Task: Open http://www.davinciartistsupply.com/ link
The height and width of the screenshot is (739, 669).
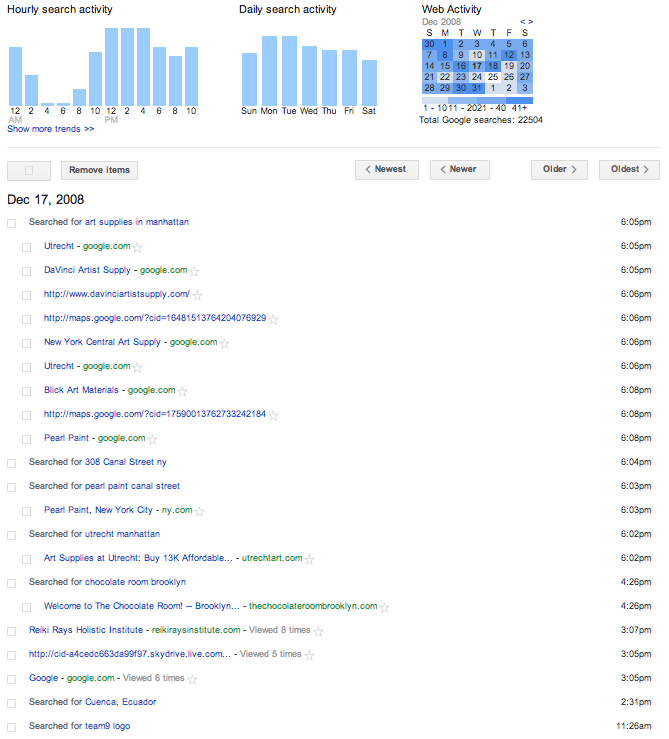Action: [117, 294]
